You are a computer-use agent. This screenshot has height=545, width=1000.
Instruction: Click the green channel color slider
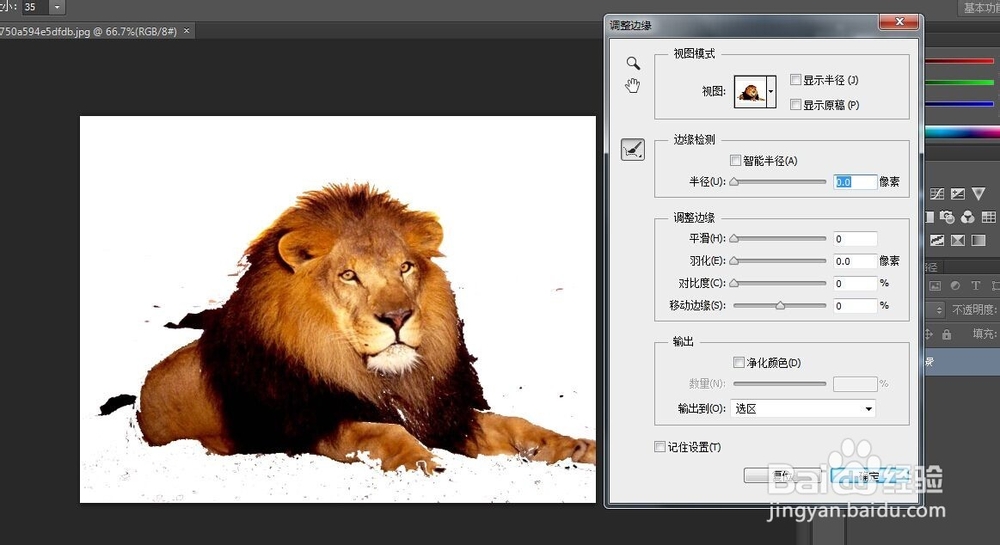coord(962,82)
